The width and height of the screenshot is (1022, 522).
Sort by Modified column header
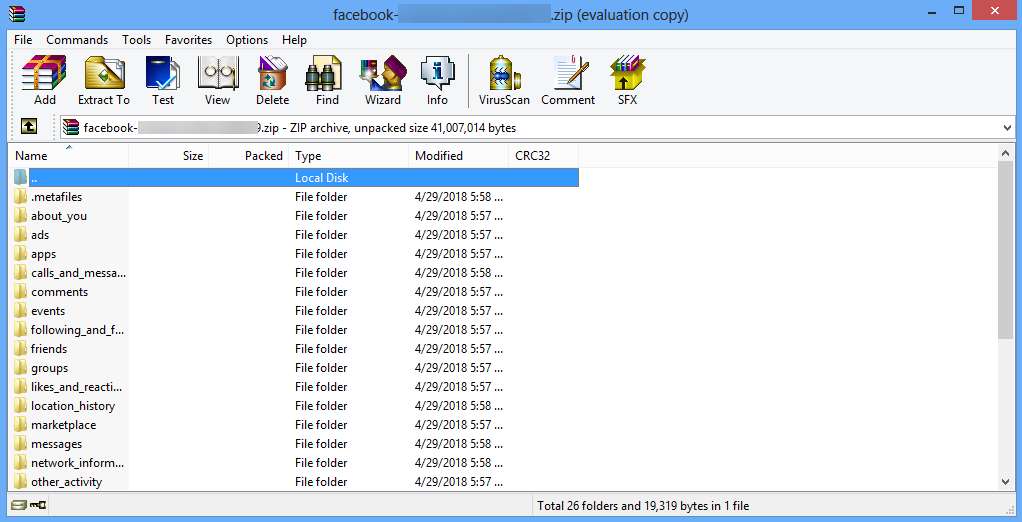(458, 156)
